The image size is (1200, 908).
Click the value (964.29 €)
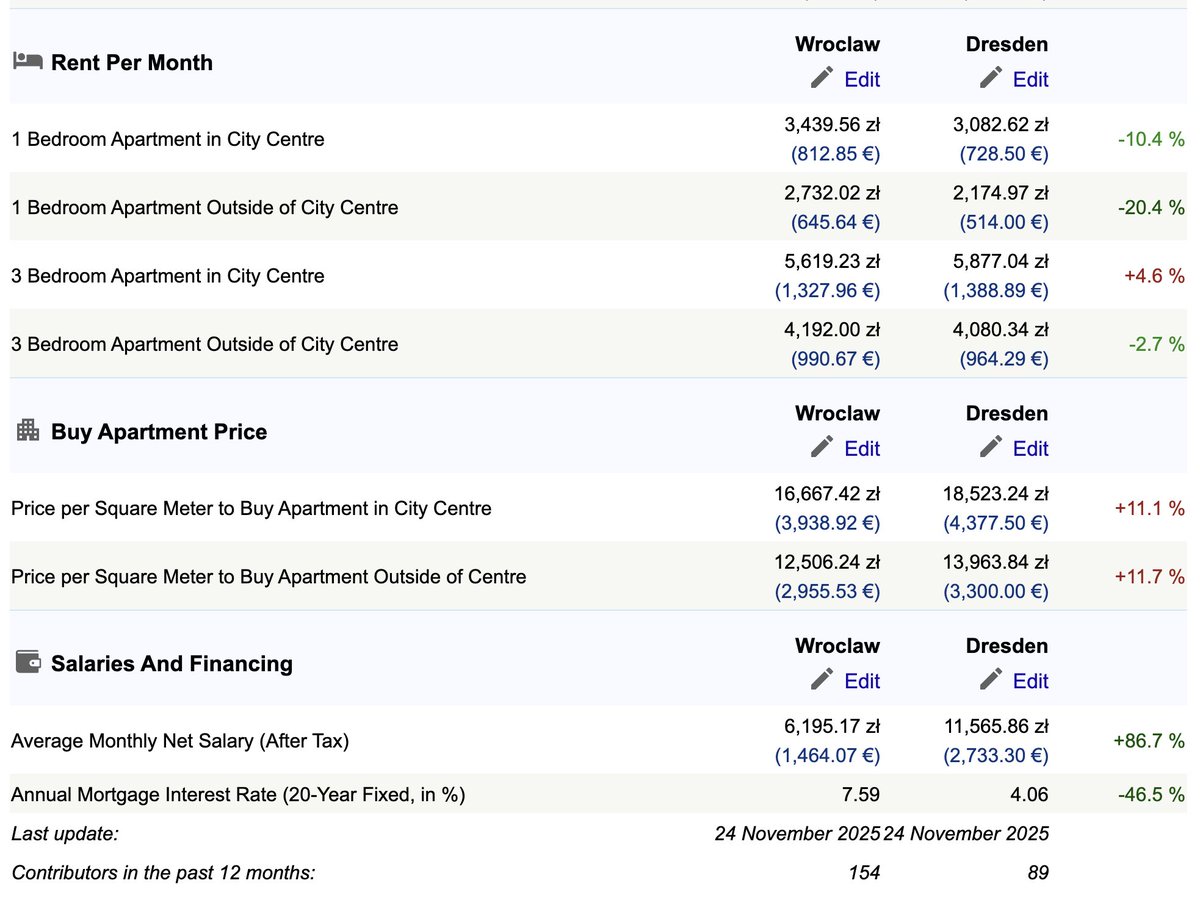(1005, 359)
